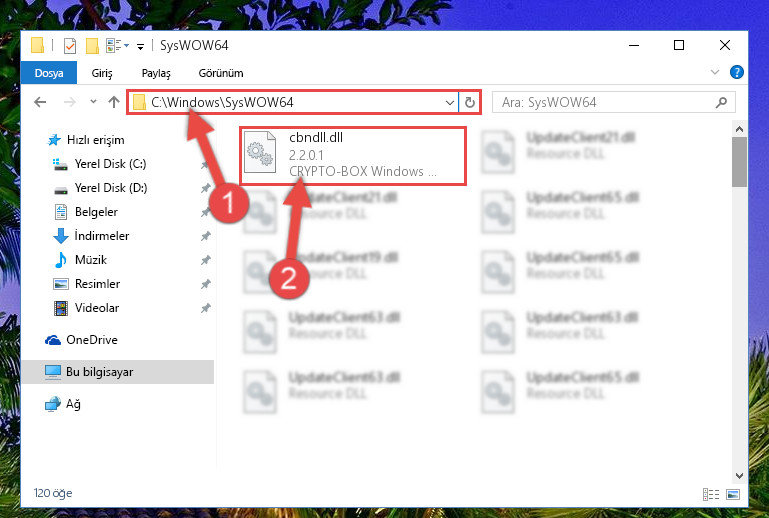Click the New folder icon in the quick access toolbar
The width and height of the screenshot is (769, 518).
[x=92, y=46]
